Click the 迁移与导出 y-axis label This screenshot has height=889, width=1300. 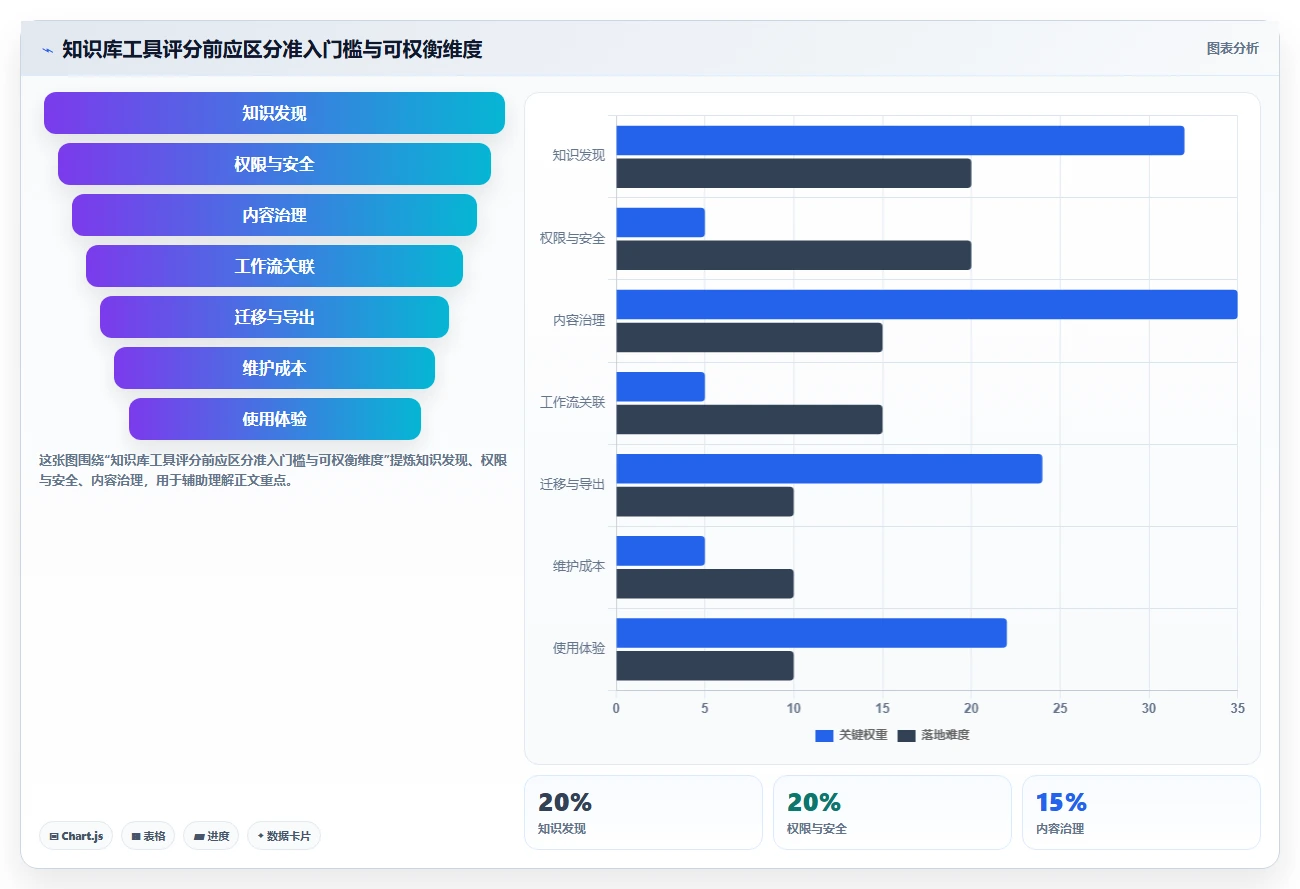(572, 484)
